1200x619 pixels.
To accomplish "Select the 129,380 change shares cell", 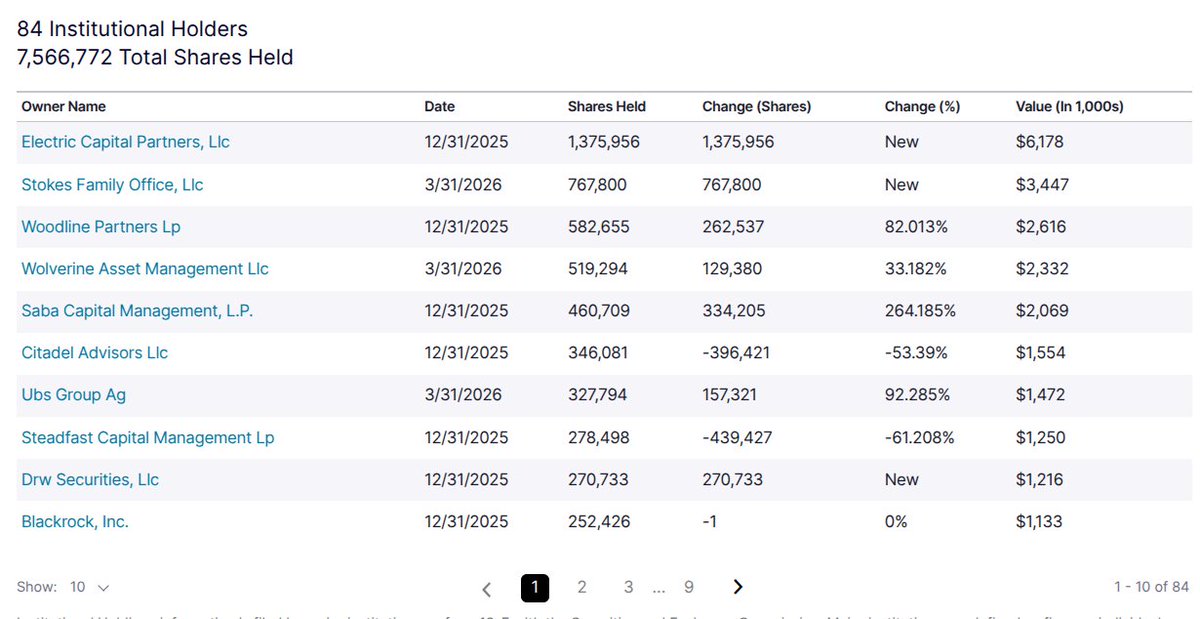I will 733,269.
